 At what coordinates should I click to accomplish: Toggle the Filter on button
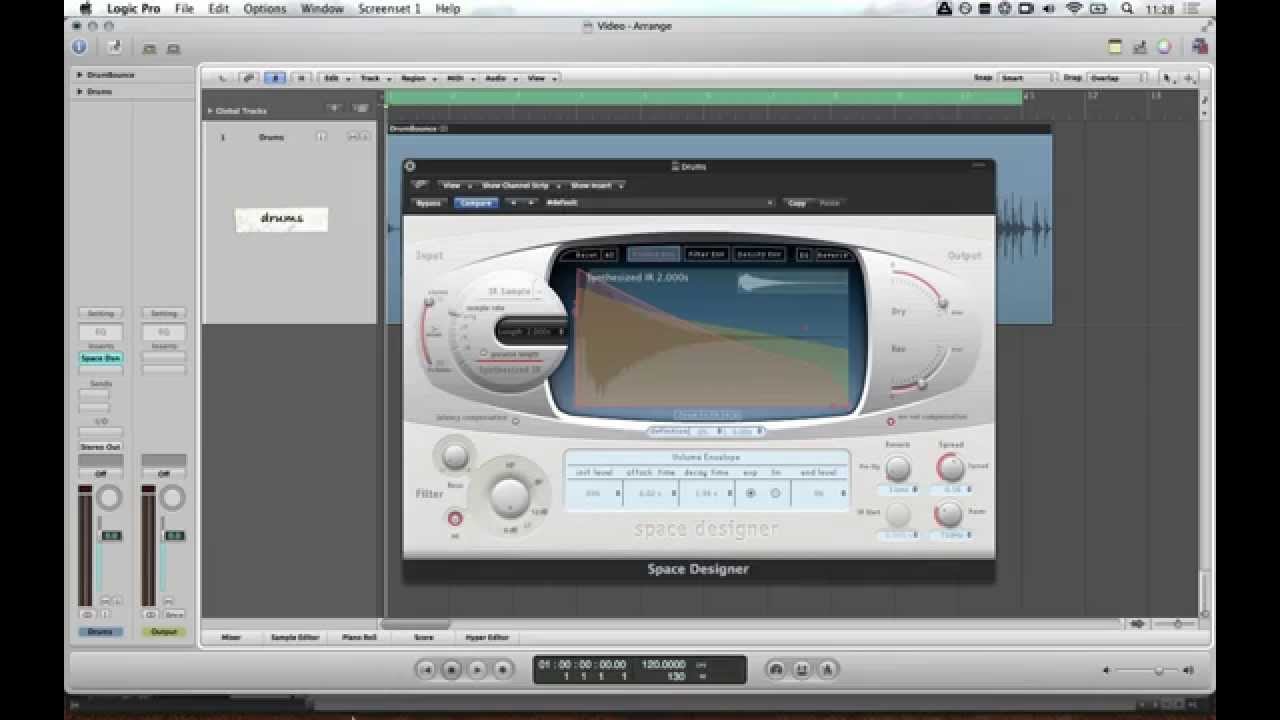[x=455, y=519]
